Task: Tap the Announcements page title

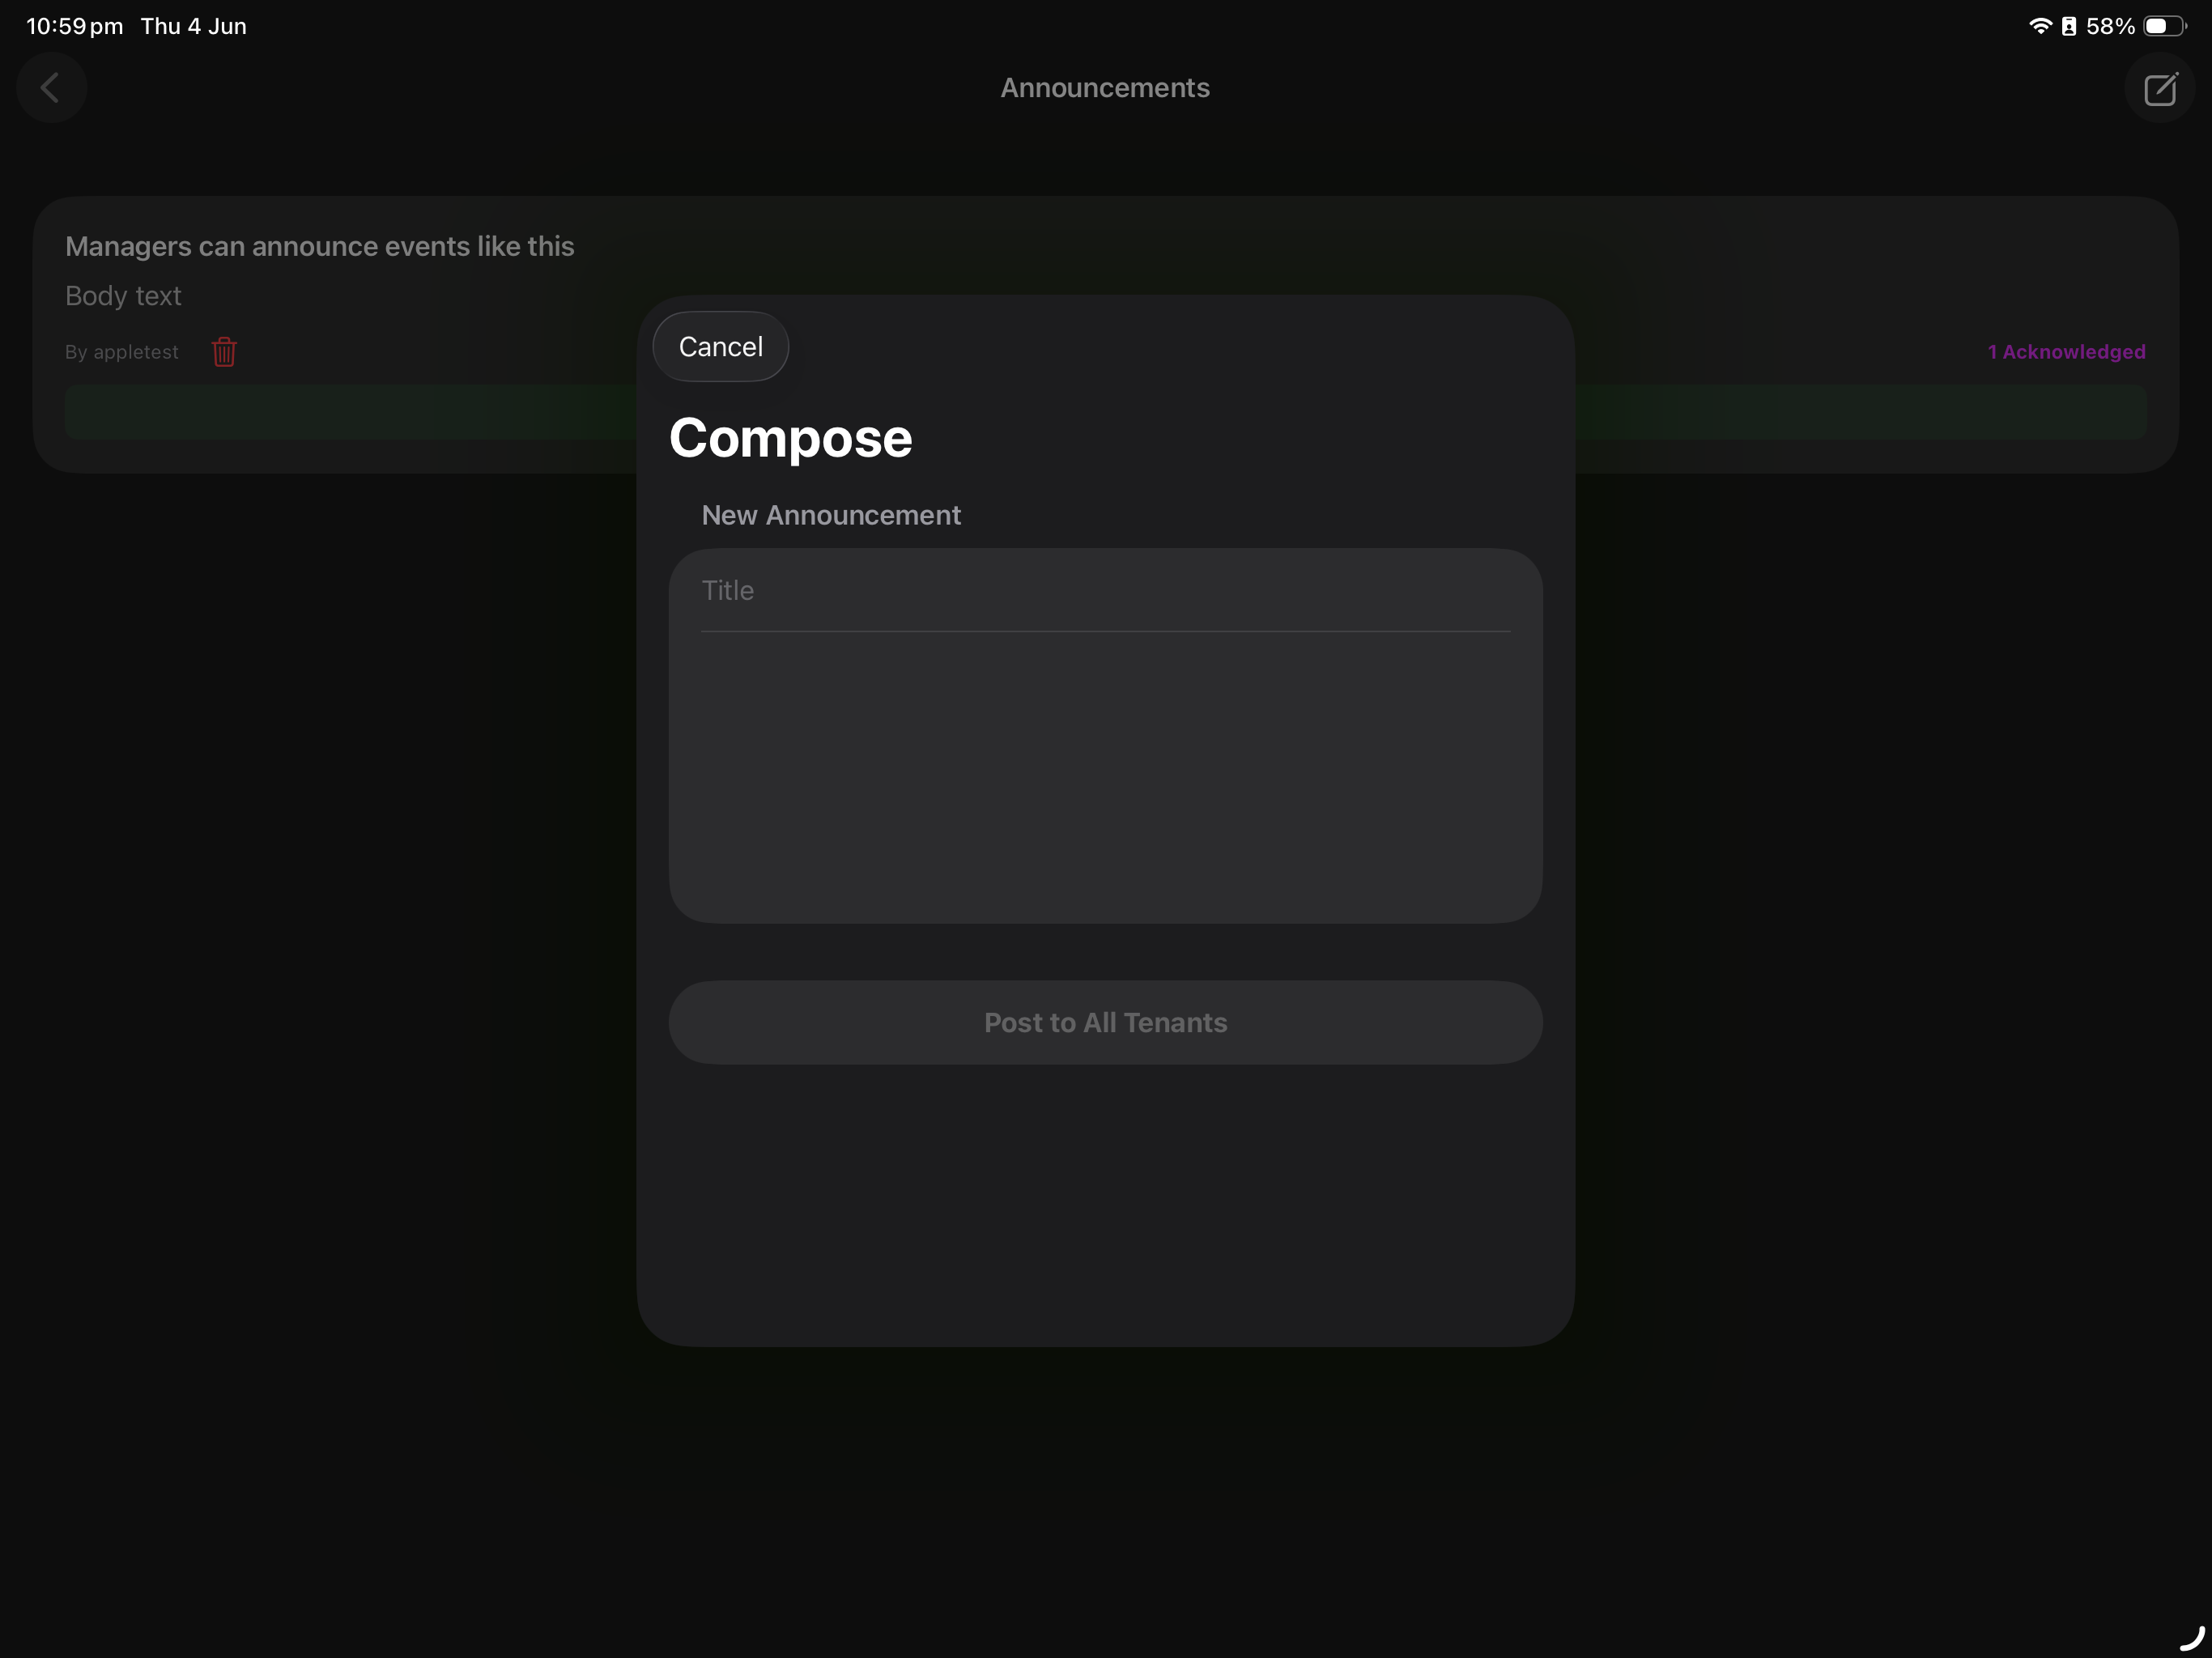Action: tap(1105, 88)
